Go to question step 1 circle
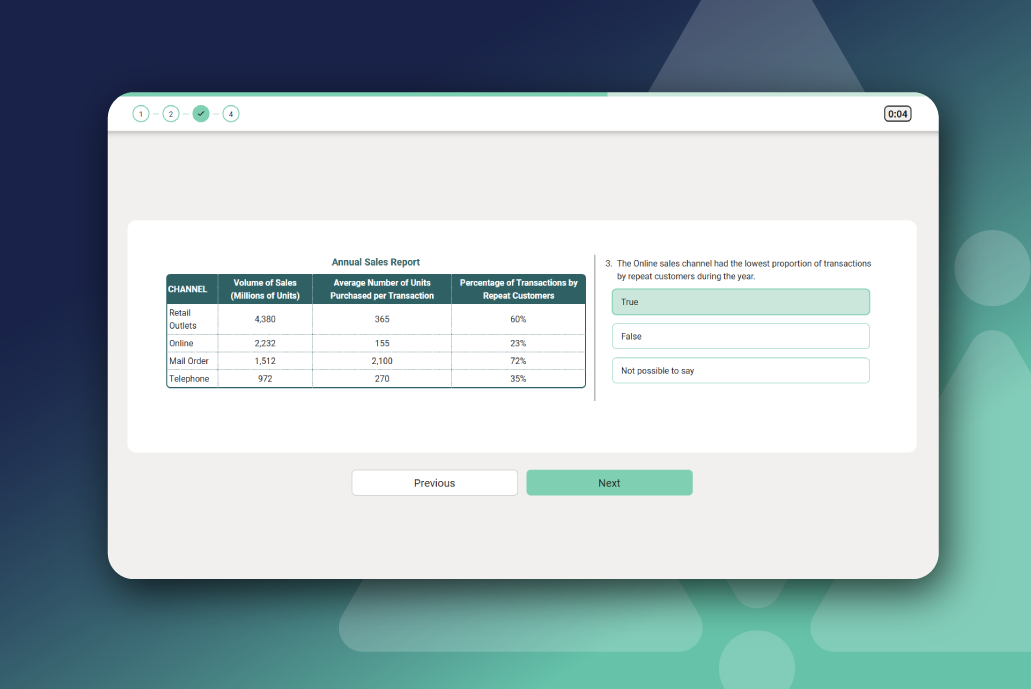The image size is (1031, 689). pyautogui.click(x=141, y=114)
